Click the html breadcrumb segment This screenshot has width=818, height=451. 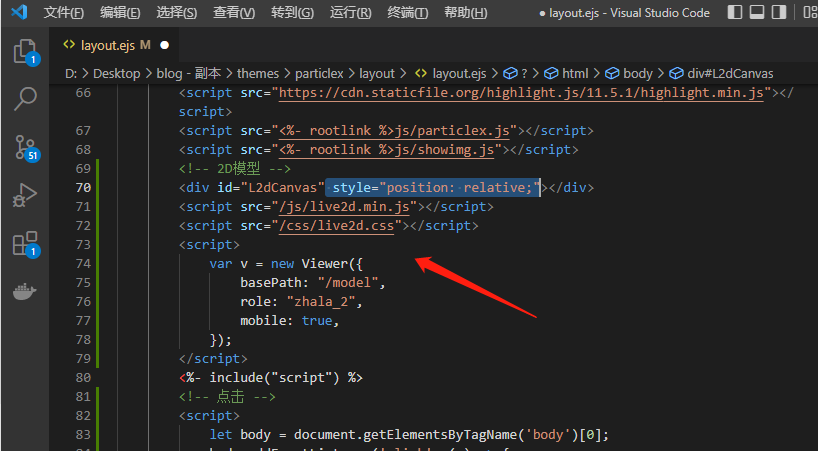coord(566,74)
